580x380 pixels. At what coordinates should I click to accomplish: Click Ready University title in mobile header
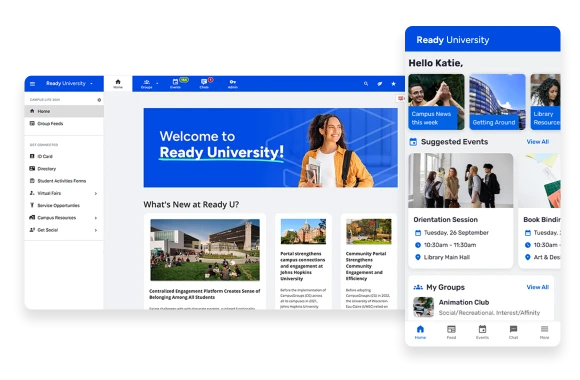(x=453, y=40)
